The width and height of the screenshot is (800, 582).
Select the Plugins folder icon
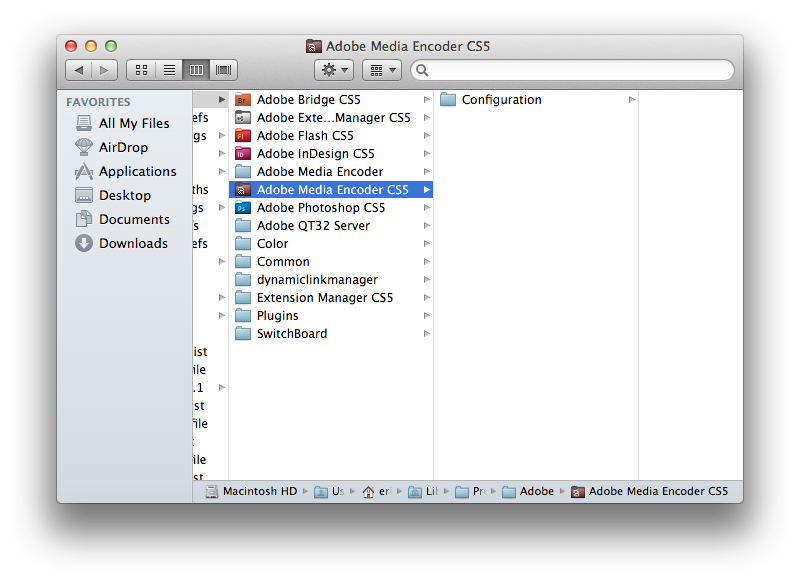pos(243,316)
